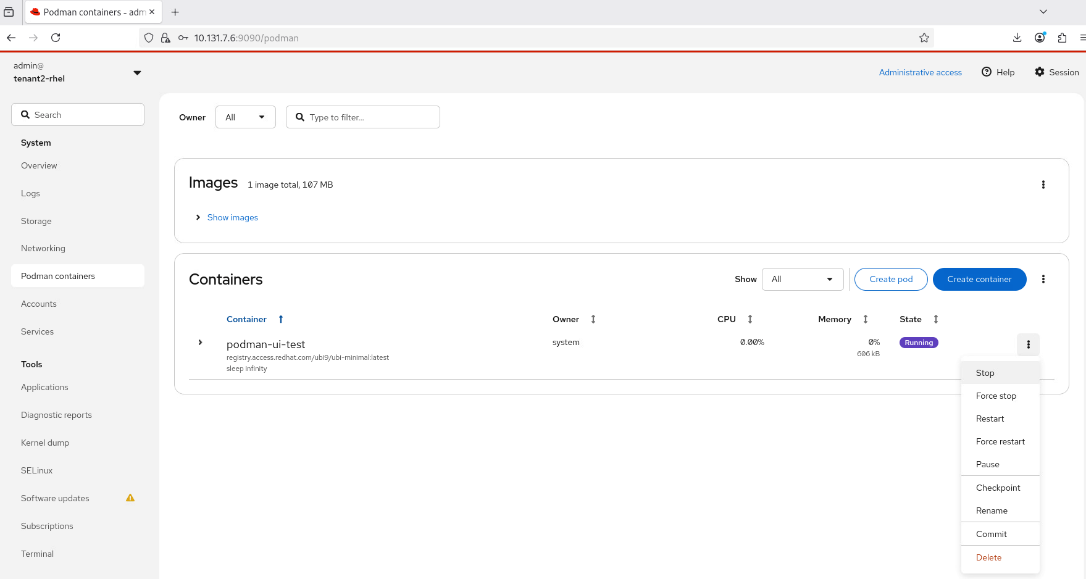Open Applications under Tools
Viewport: 1086px width, 579px height.
point(78,387)
